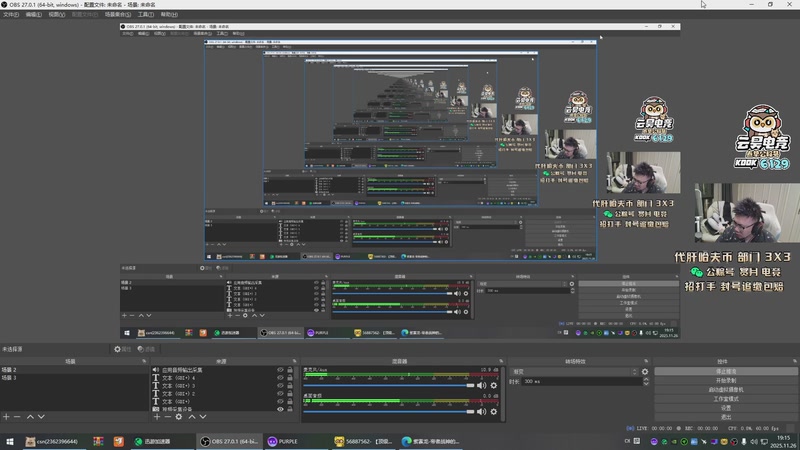Open the Windows Start menu
The width and height of the screenshot is (800, 450).
pyautogui.click(x=10, y=441)
